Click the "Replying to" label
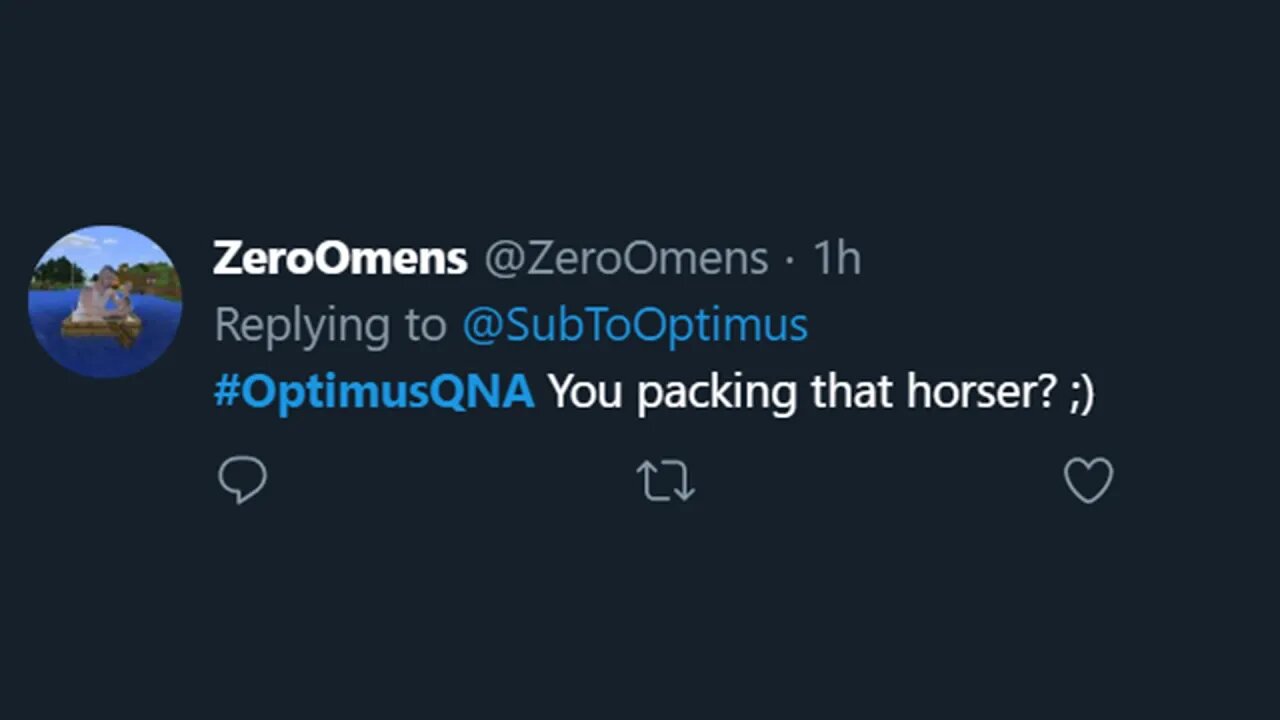Screen dimensions: 1280x720 pyautogui.click(x=330, y=326)
